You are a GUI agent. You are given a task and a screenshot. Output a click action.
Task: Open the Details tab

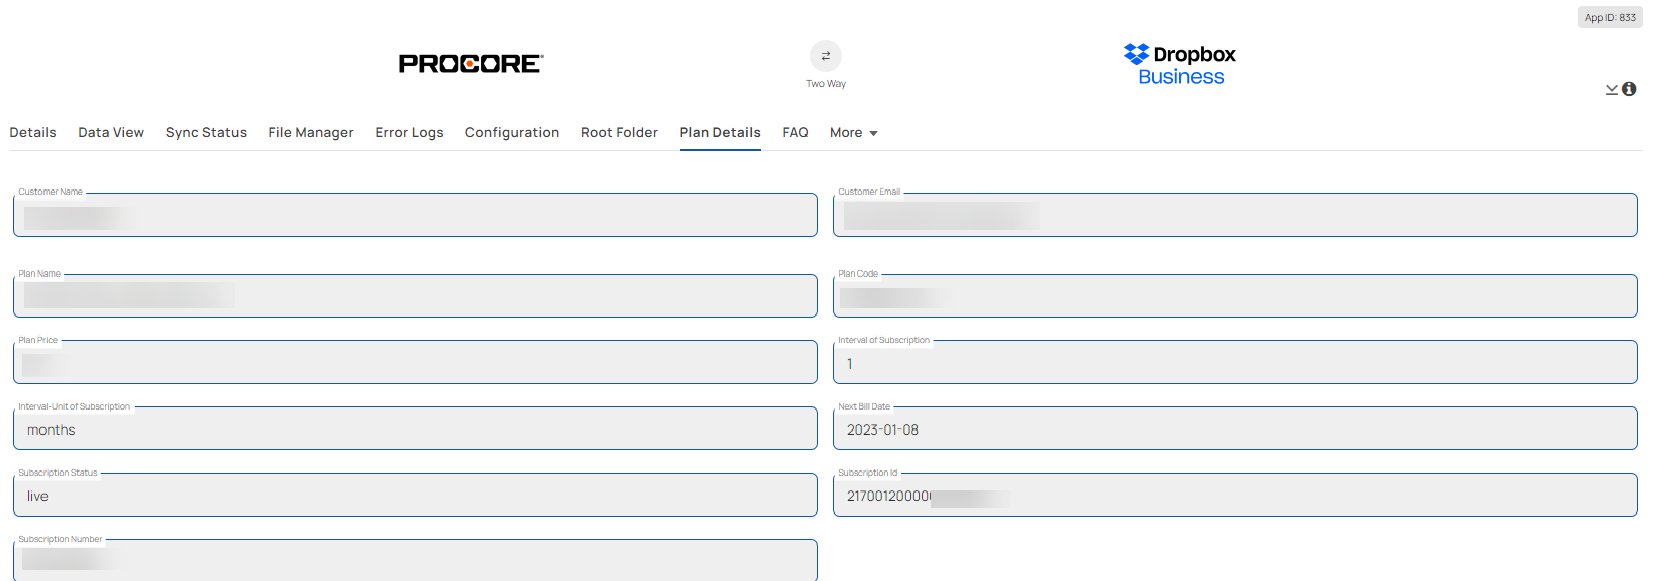(x=33, y=132)
